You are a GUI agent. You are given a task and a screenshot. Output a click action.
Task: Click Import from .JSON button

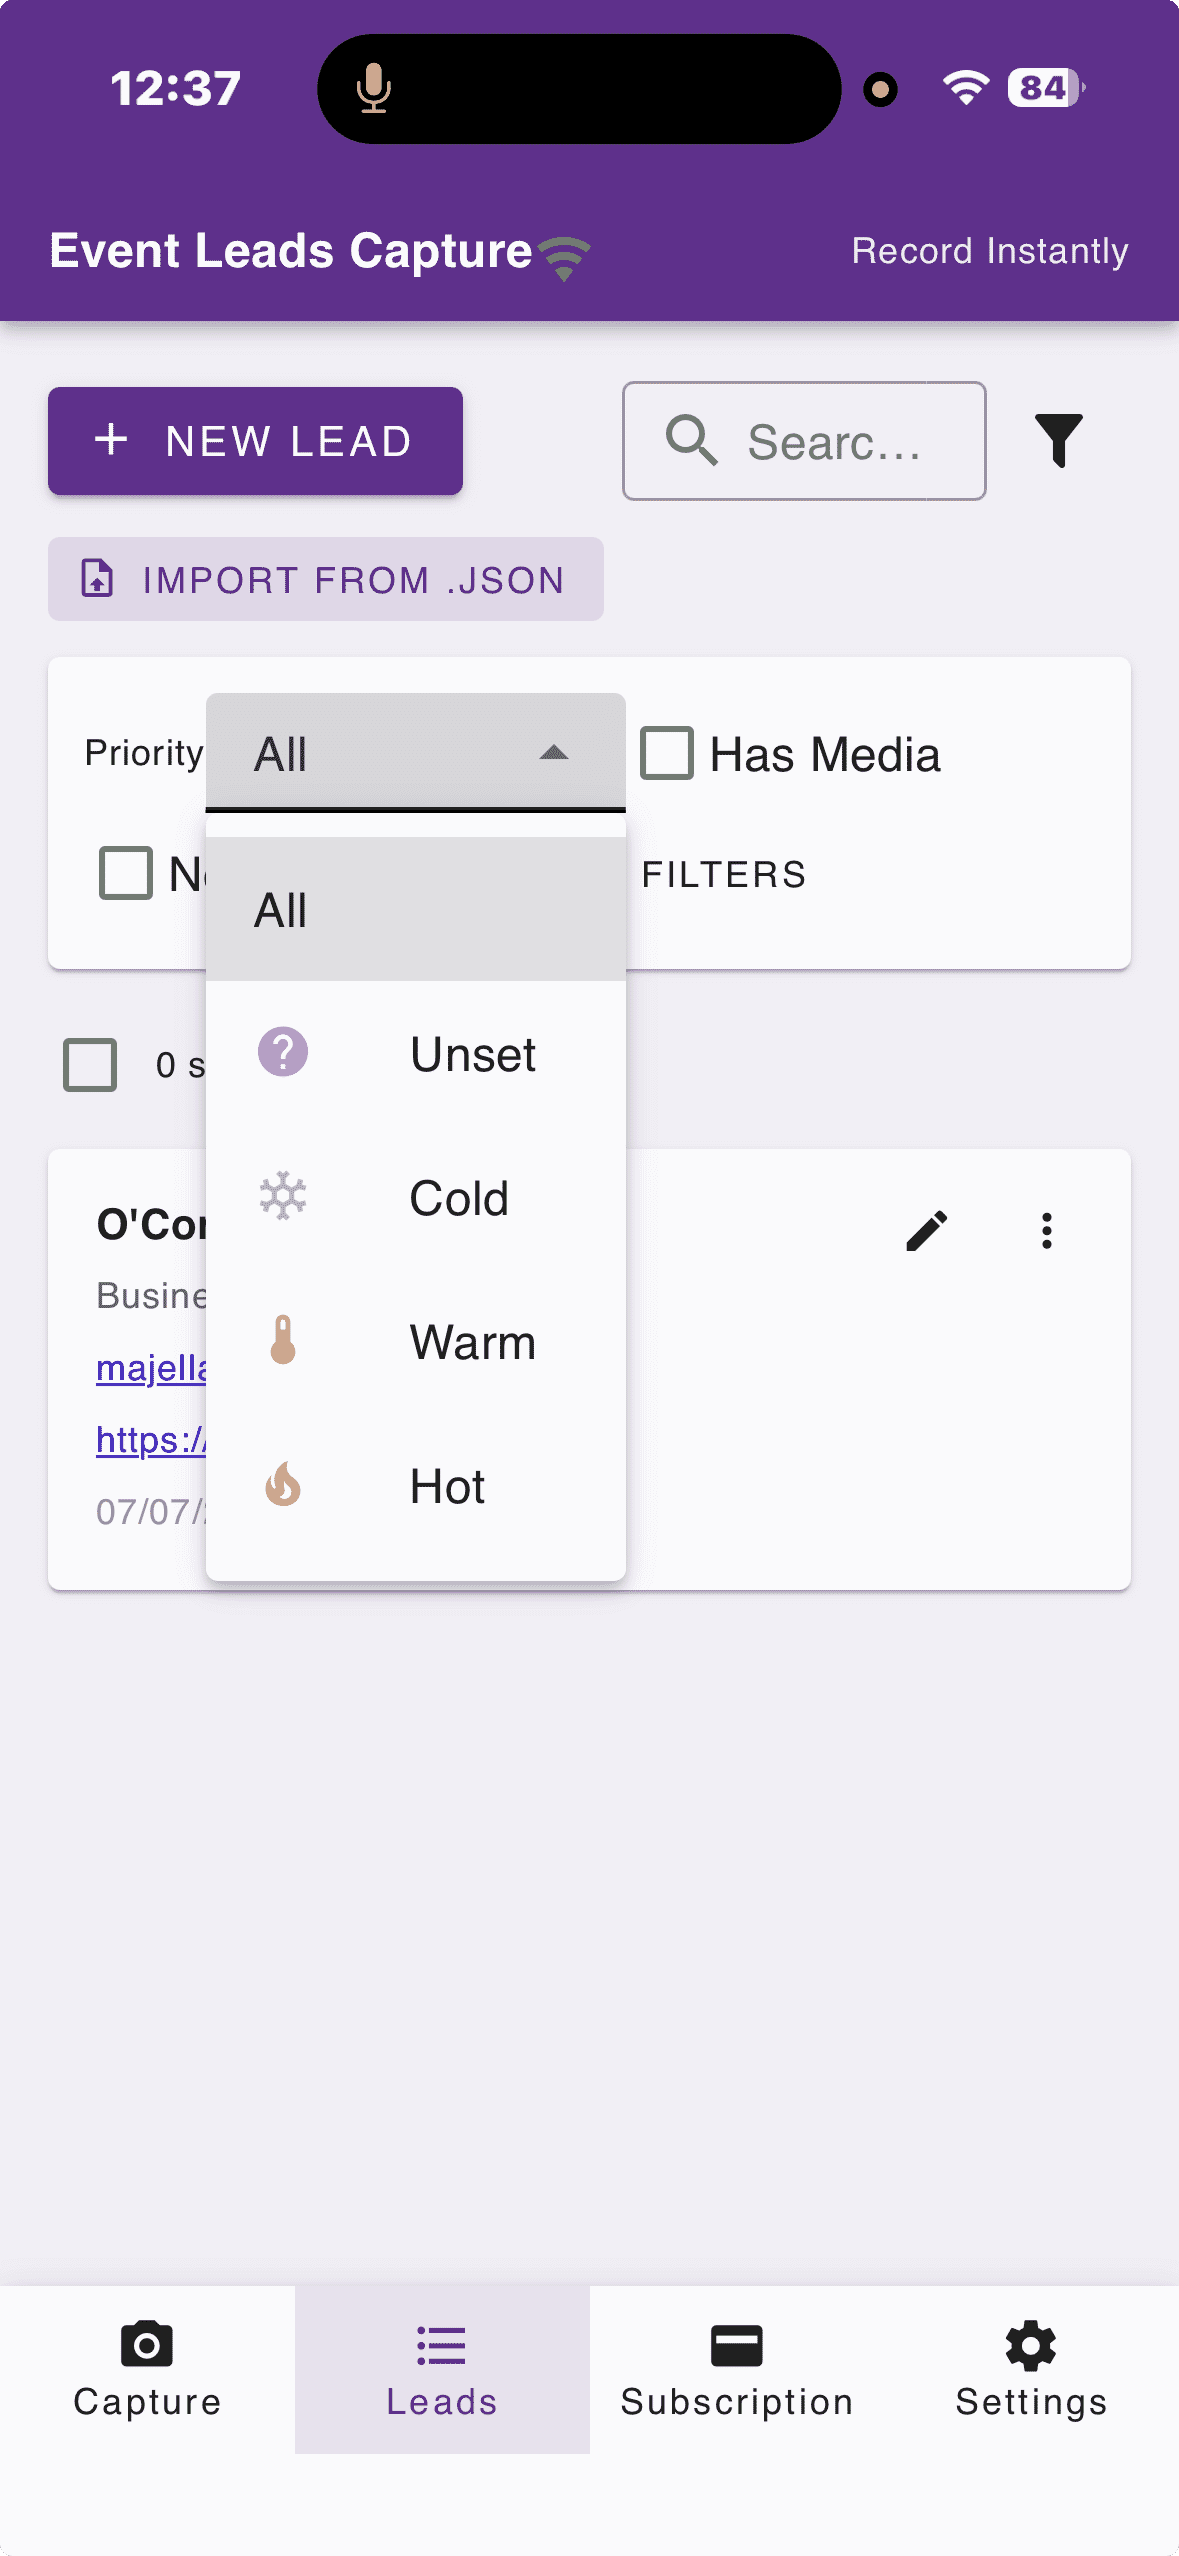(x=326, y=579)
